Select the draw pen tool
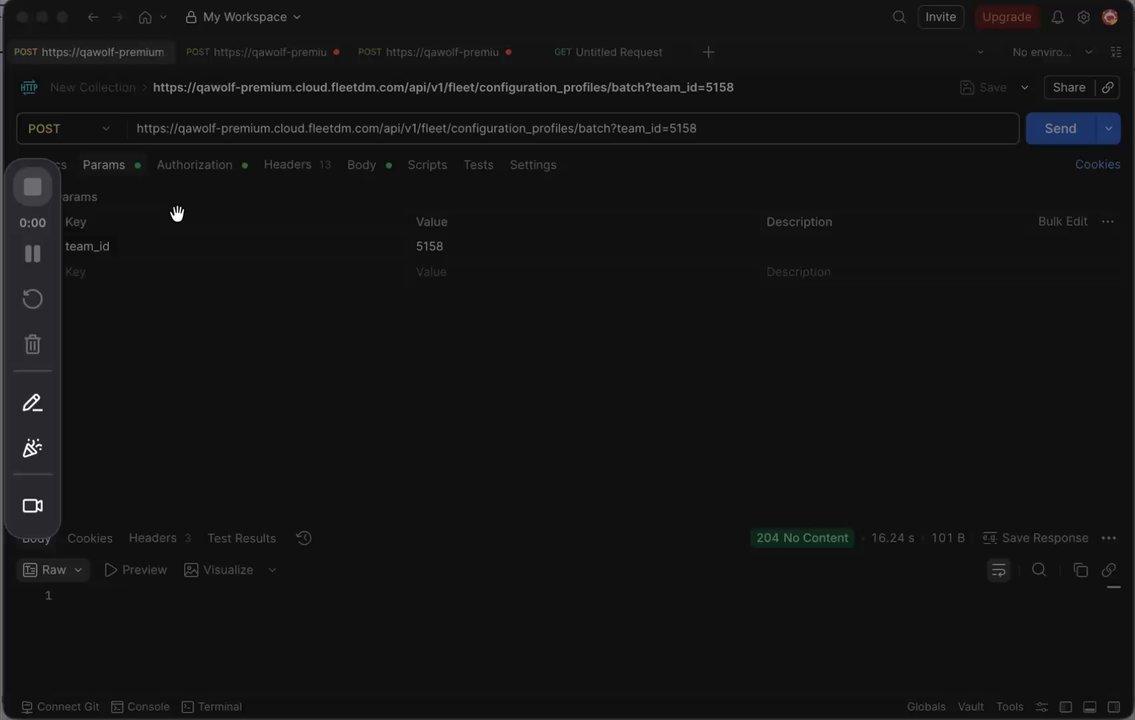 [x=33, y=402]
